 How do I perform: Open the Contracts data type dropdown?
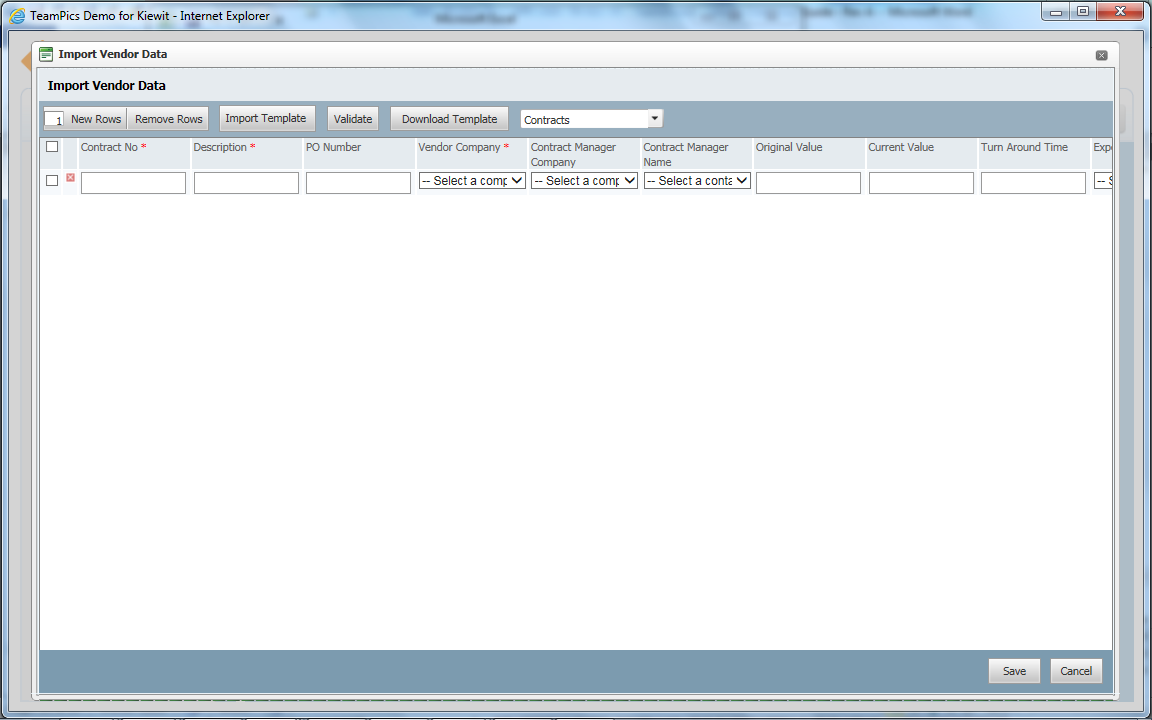[656, 117]
